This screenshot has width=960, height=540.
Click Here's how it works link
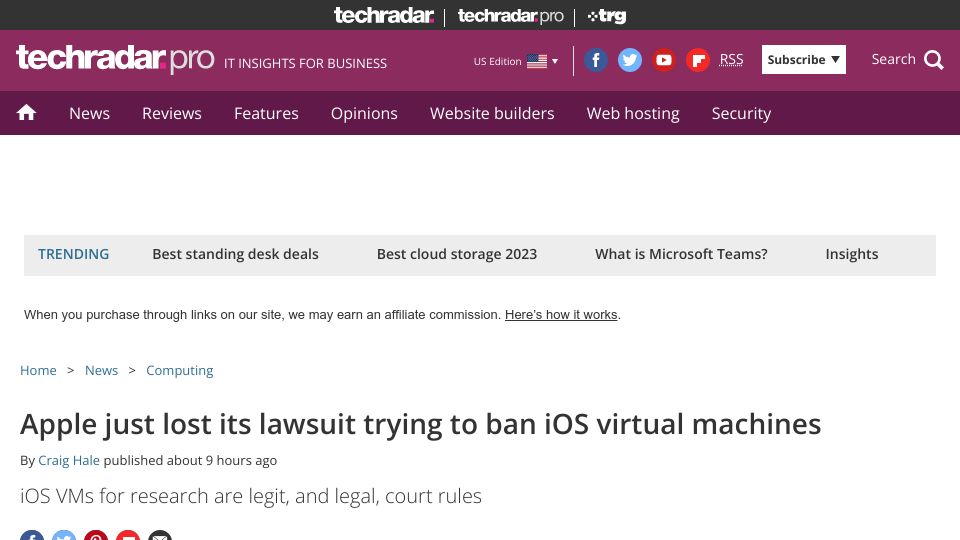561,315
